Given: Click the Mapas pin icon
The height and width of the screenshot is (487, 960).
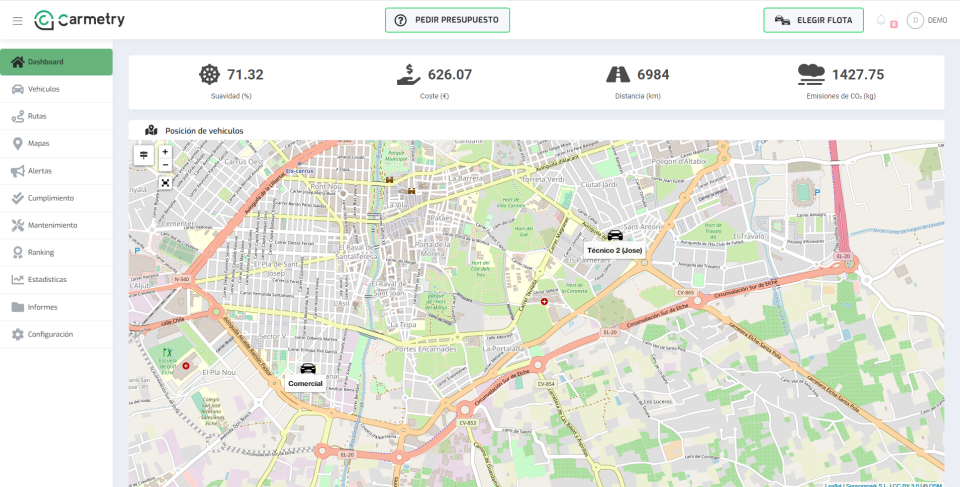Looking at the screenshot, I should 18,143.
